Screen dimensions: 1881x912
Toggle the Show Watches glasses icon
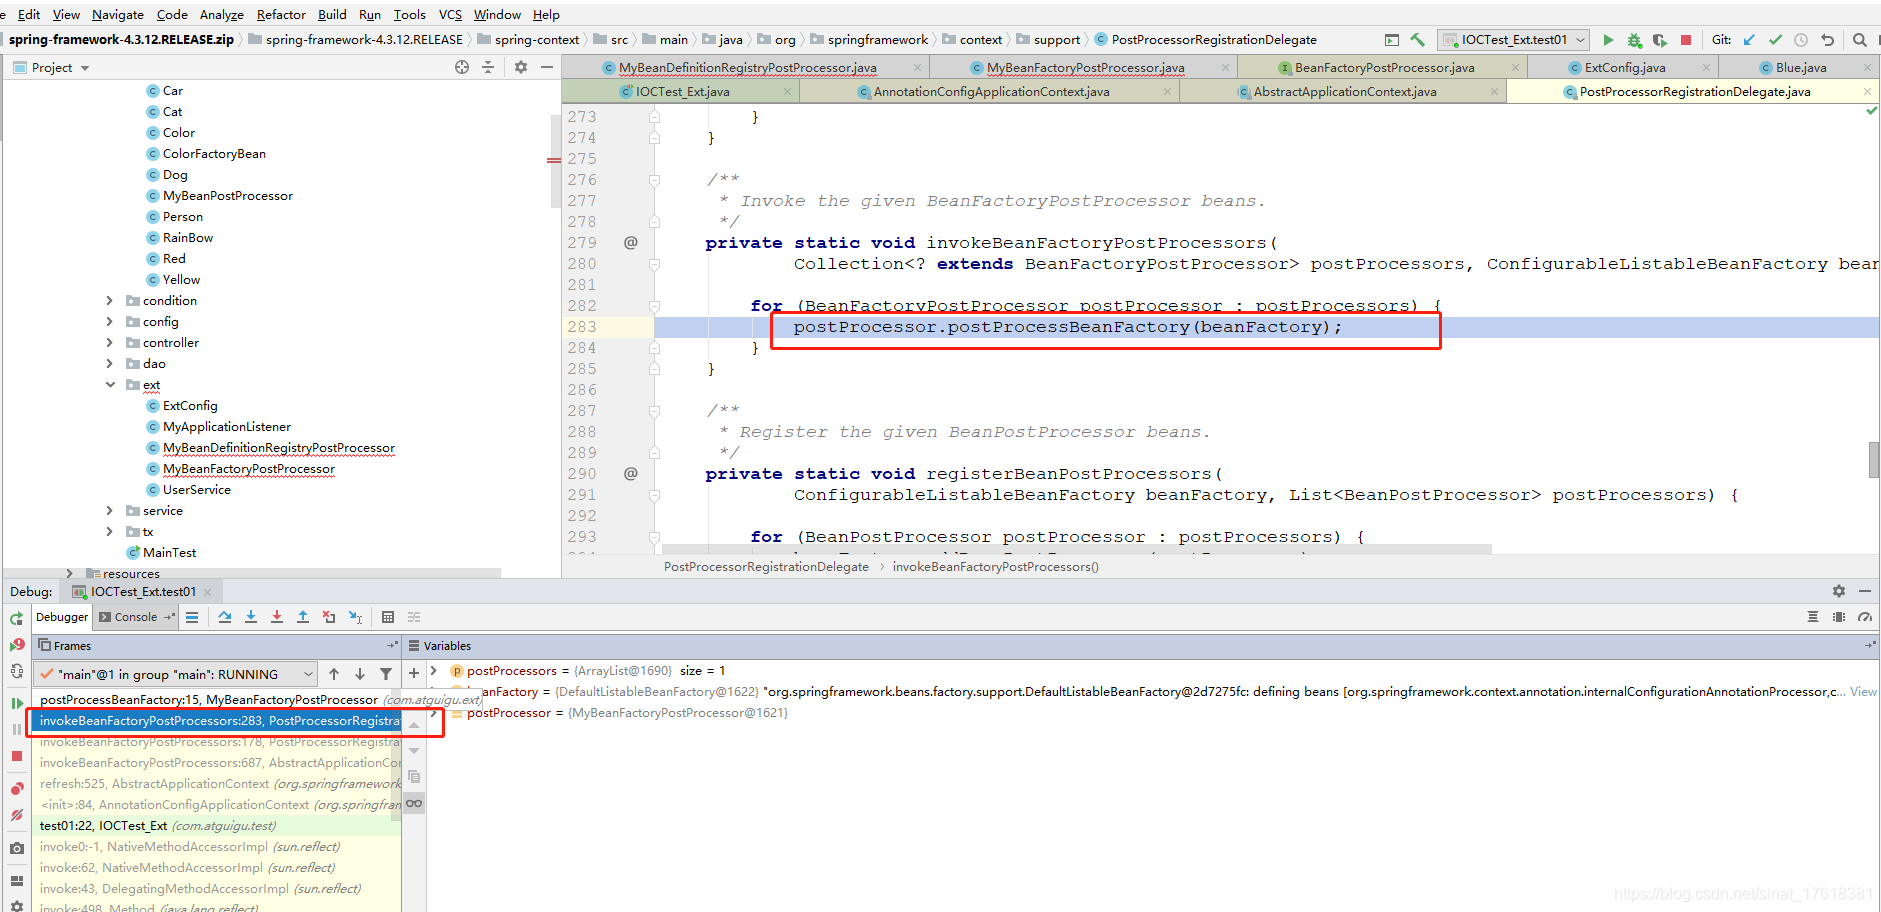point(414,803)
